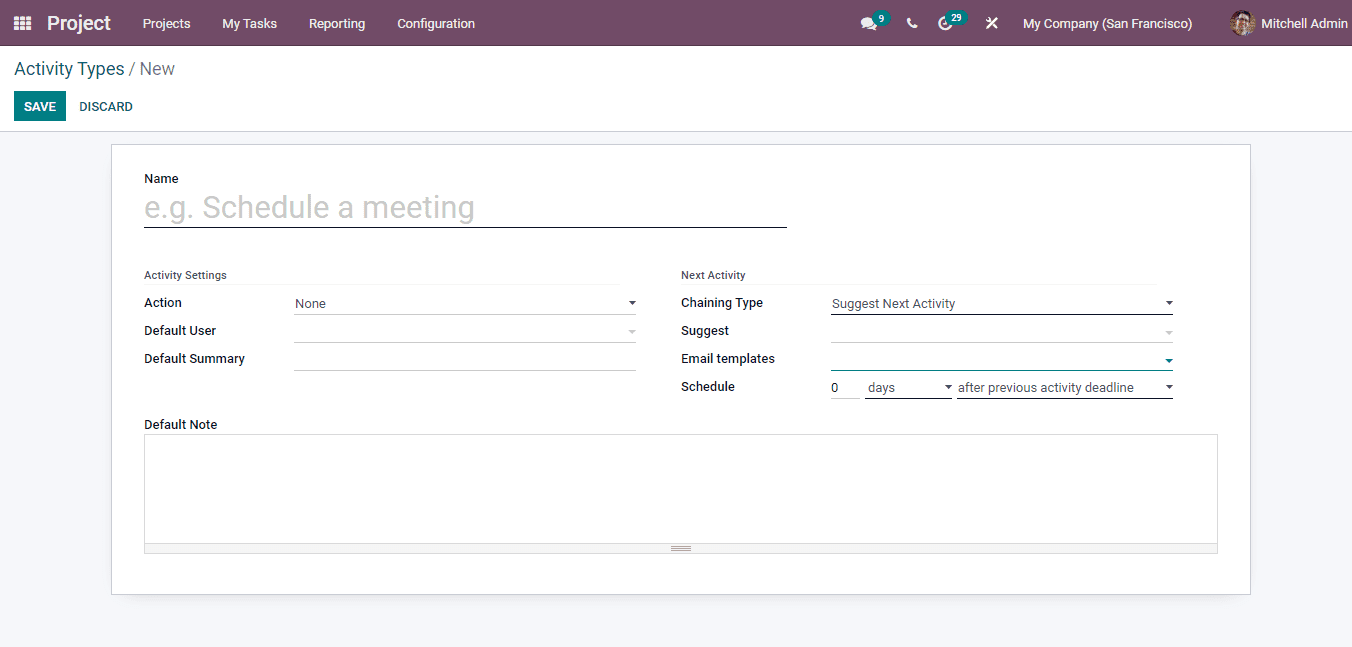
Task: Open the apps grid menu
Action: pyautogui.click(x=21, y=22)
